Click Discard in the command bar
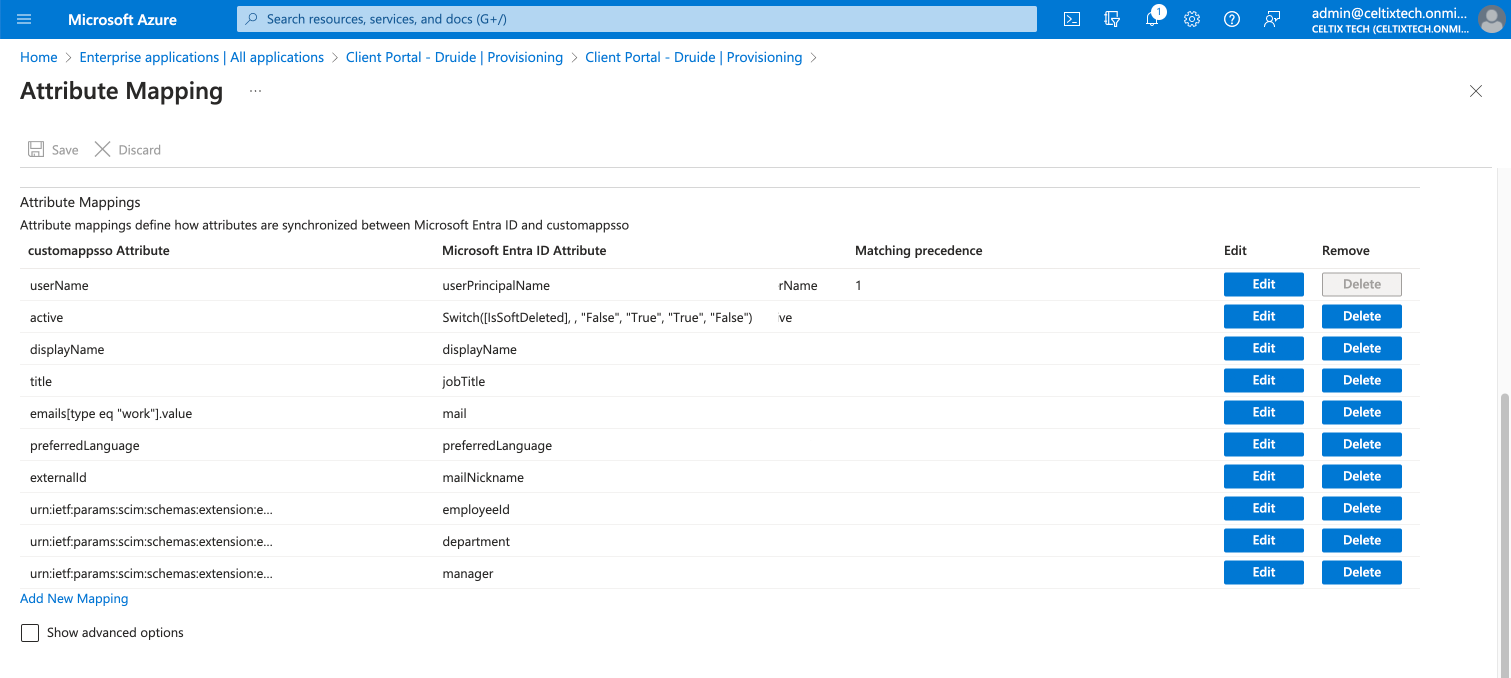Viewport: 1511px width, 678px height. (x=128, y=150)
